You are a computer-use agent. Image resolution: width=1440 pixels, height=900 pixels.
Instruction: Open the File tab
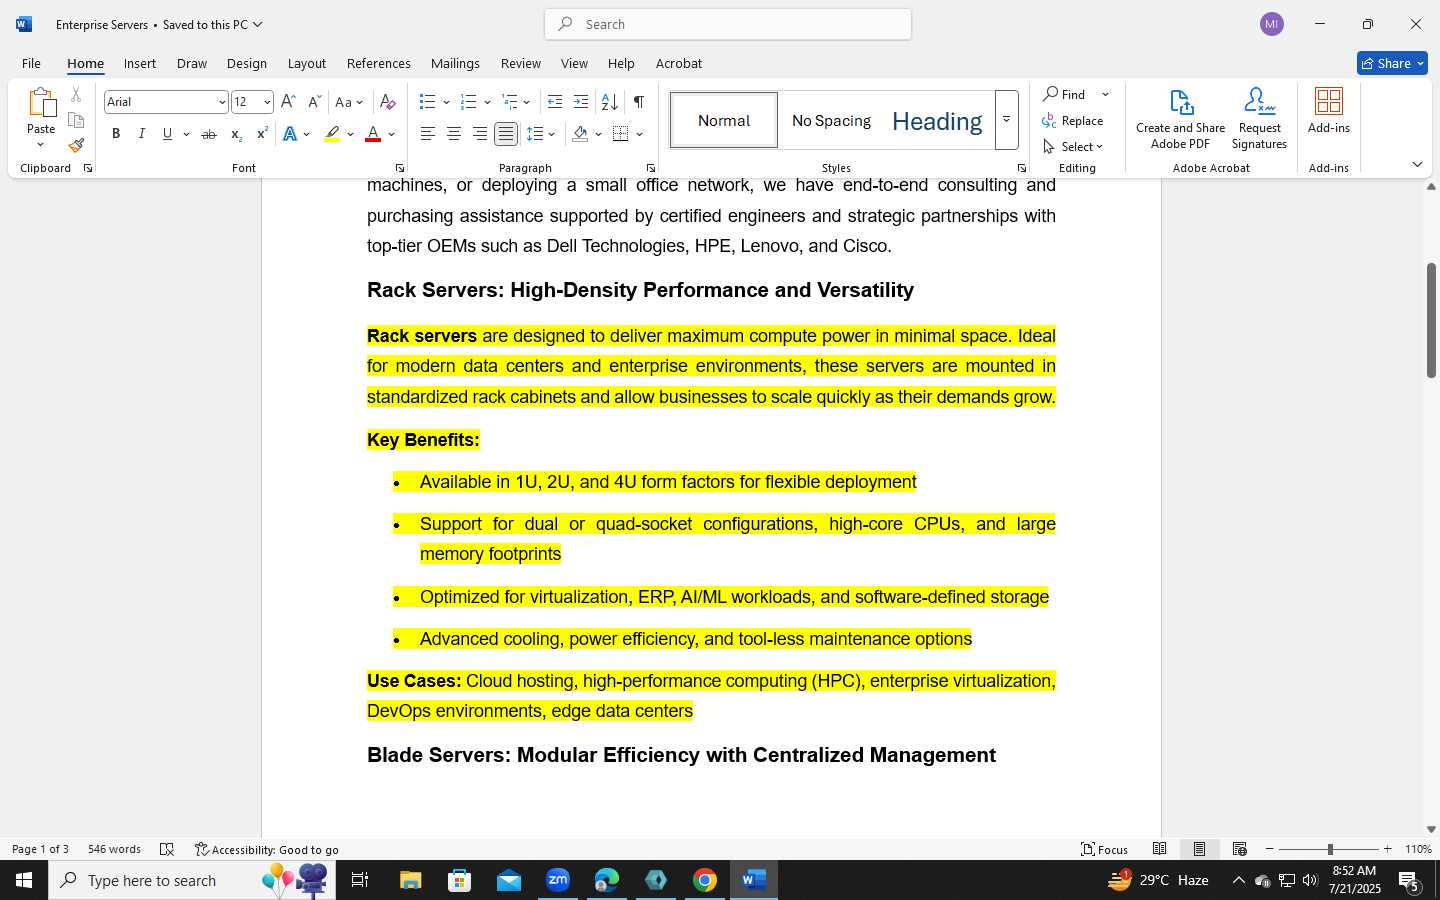pos(31,63)
